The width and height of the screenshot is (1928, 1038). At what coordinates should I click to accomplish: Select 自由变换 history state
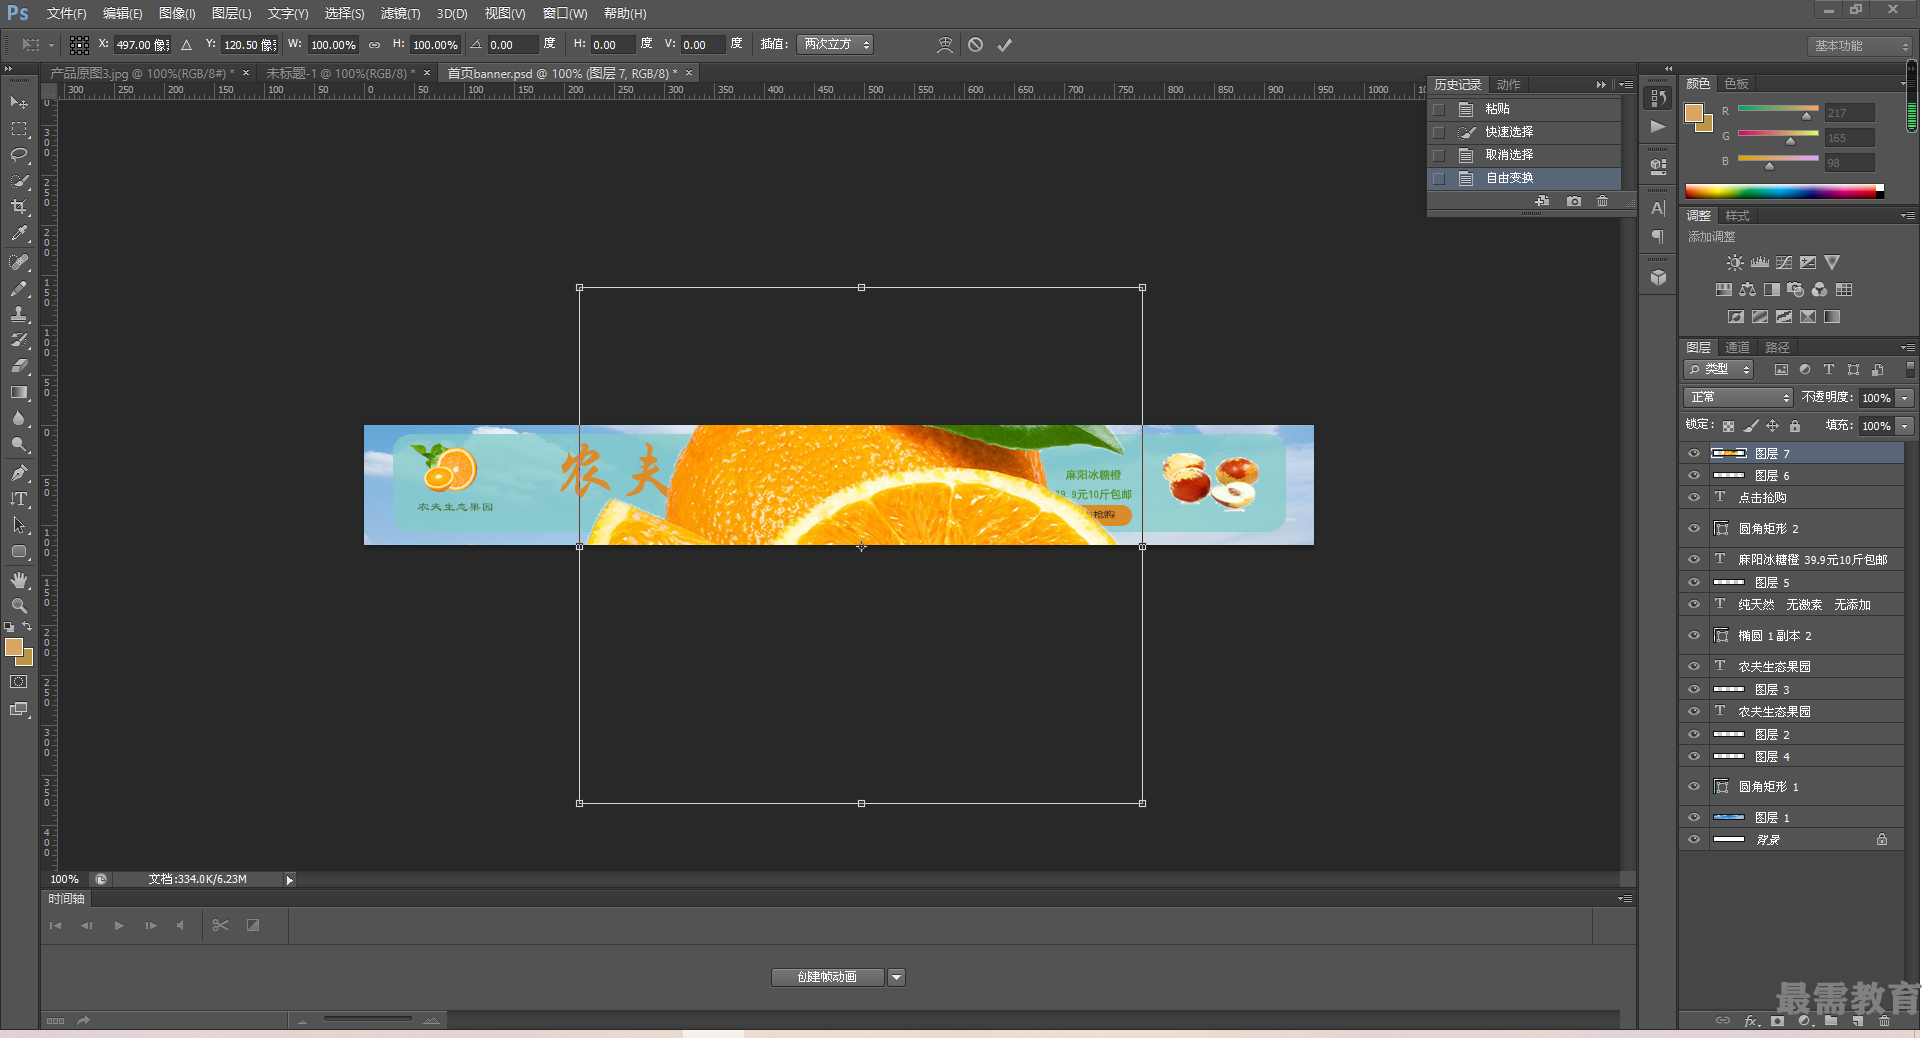coord(1524,178)
